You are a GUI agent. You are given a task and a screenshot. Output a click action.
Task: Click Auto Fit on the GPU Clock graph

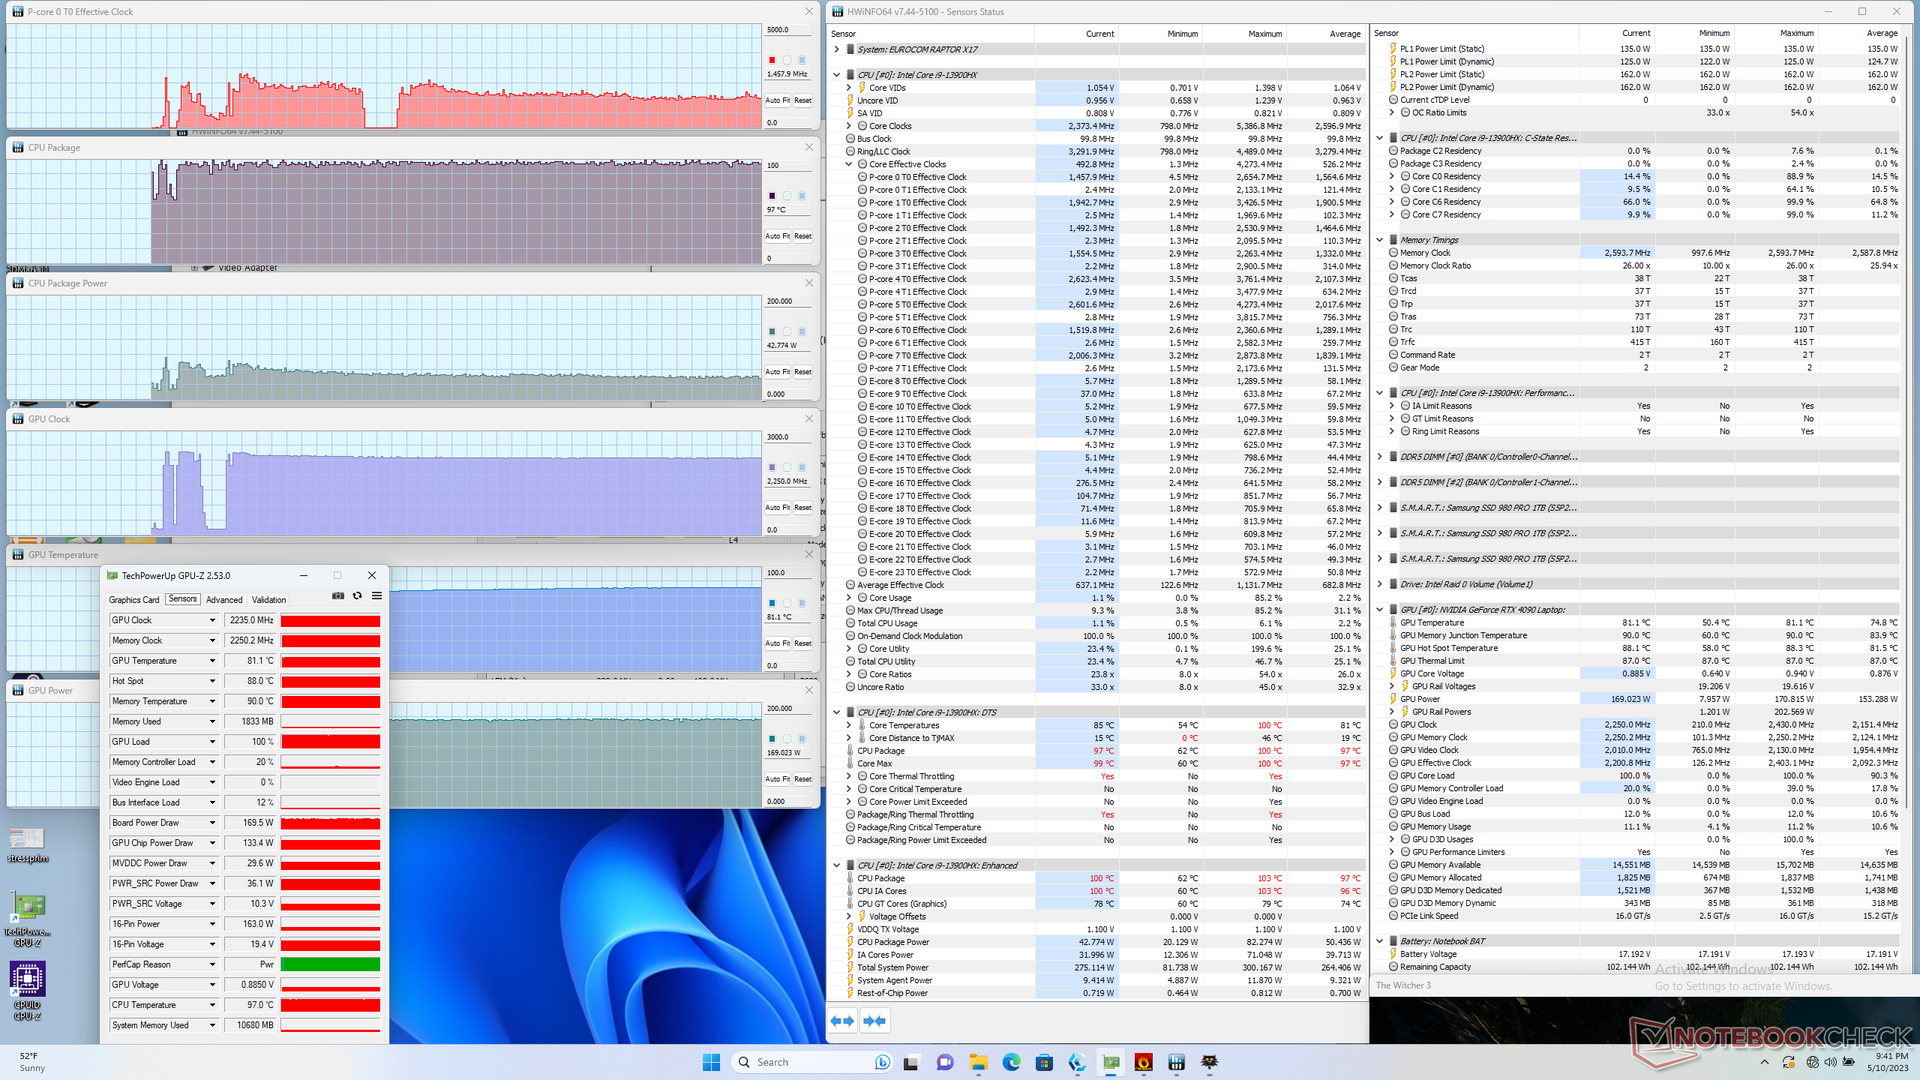click(x=777, y=508)
